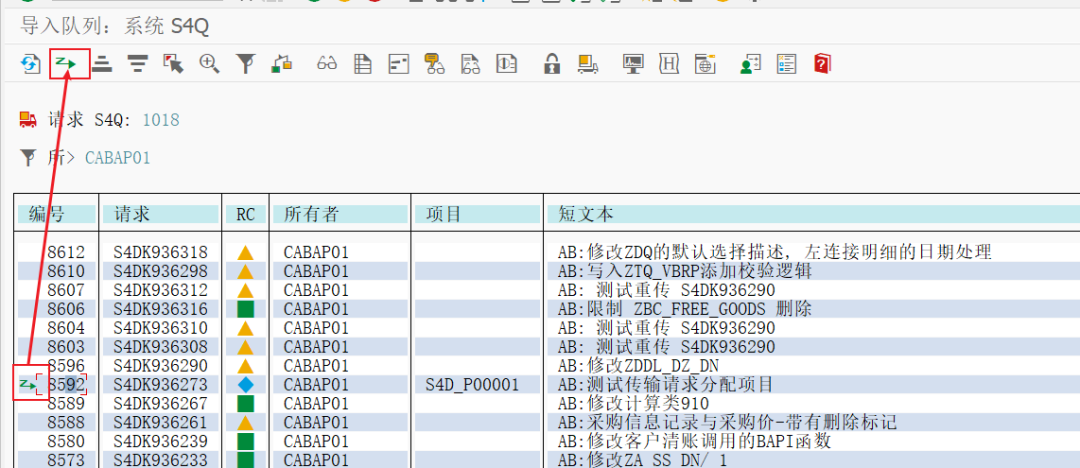The width and height of the screenshot is (1080, 468).
Task: Click number 8606 in the 编号 column
Action: tap(66, 309)
